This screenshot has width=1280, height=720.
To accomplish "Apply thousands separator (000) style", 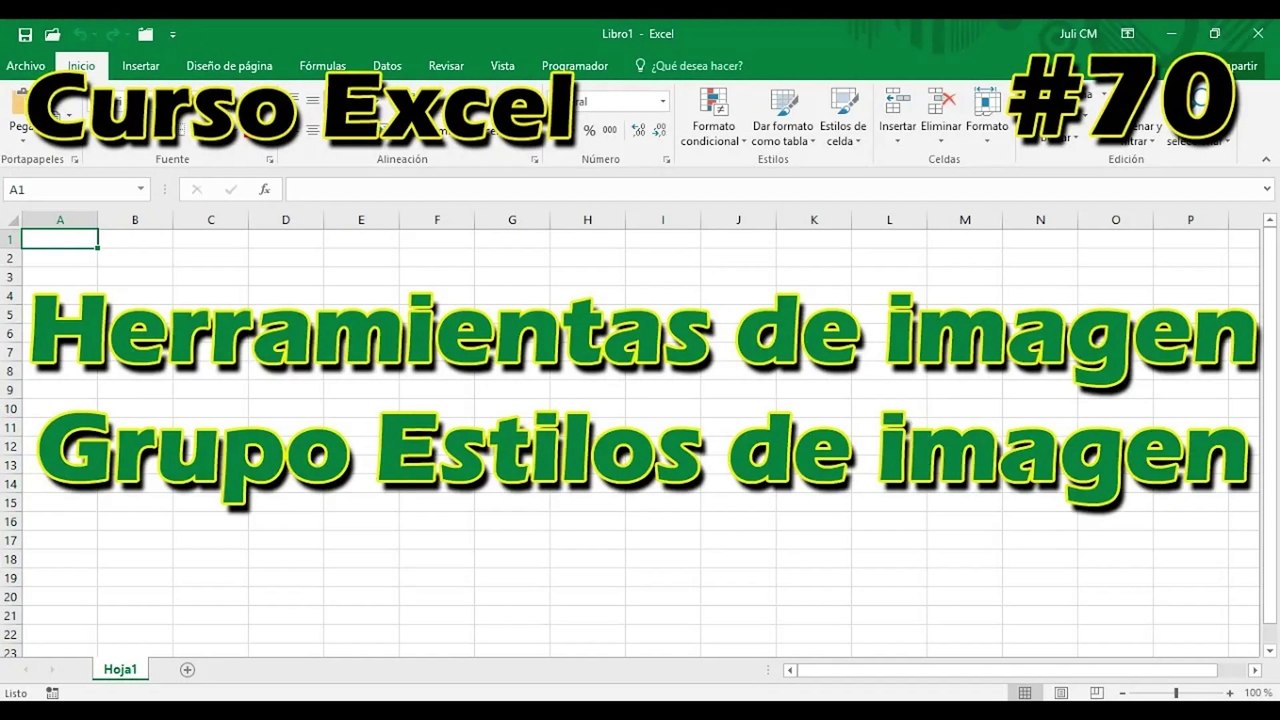I will 610,130.
